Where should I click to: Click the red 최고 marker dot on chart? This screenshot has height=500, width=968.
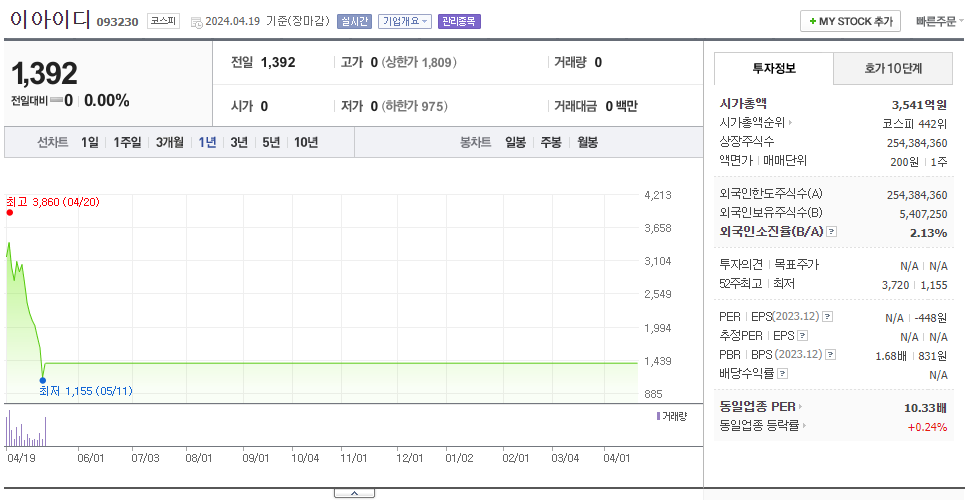pos(9,212)
